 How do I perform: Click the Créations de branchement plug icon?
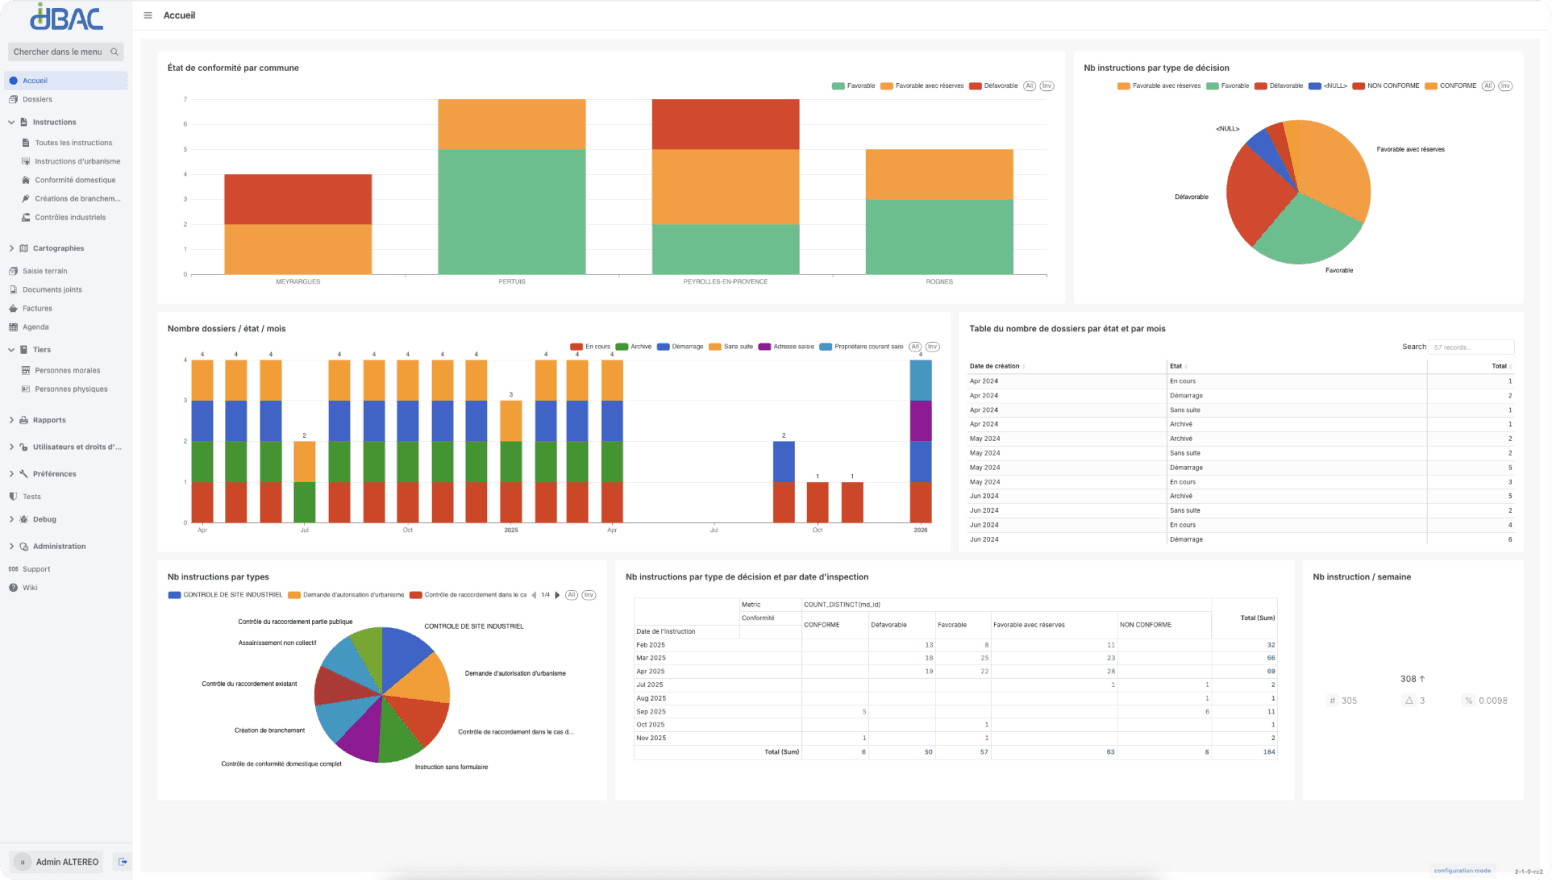click(26, 198)
